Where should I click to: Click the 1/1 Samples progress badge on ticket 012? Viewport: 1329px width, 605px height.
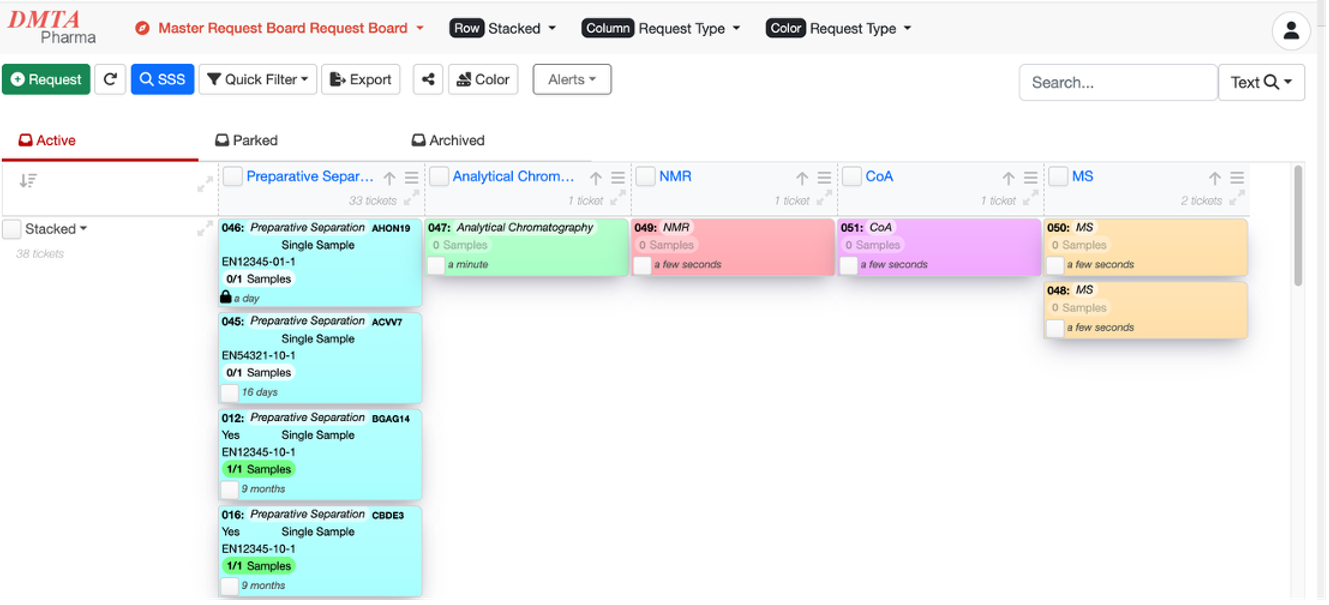258,468
